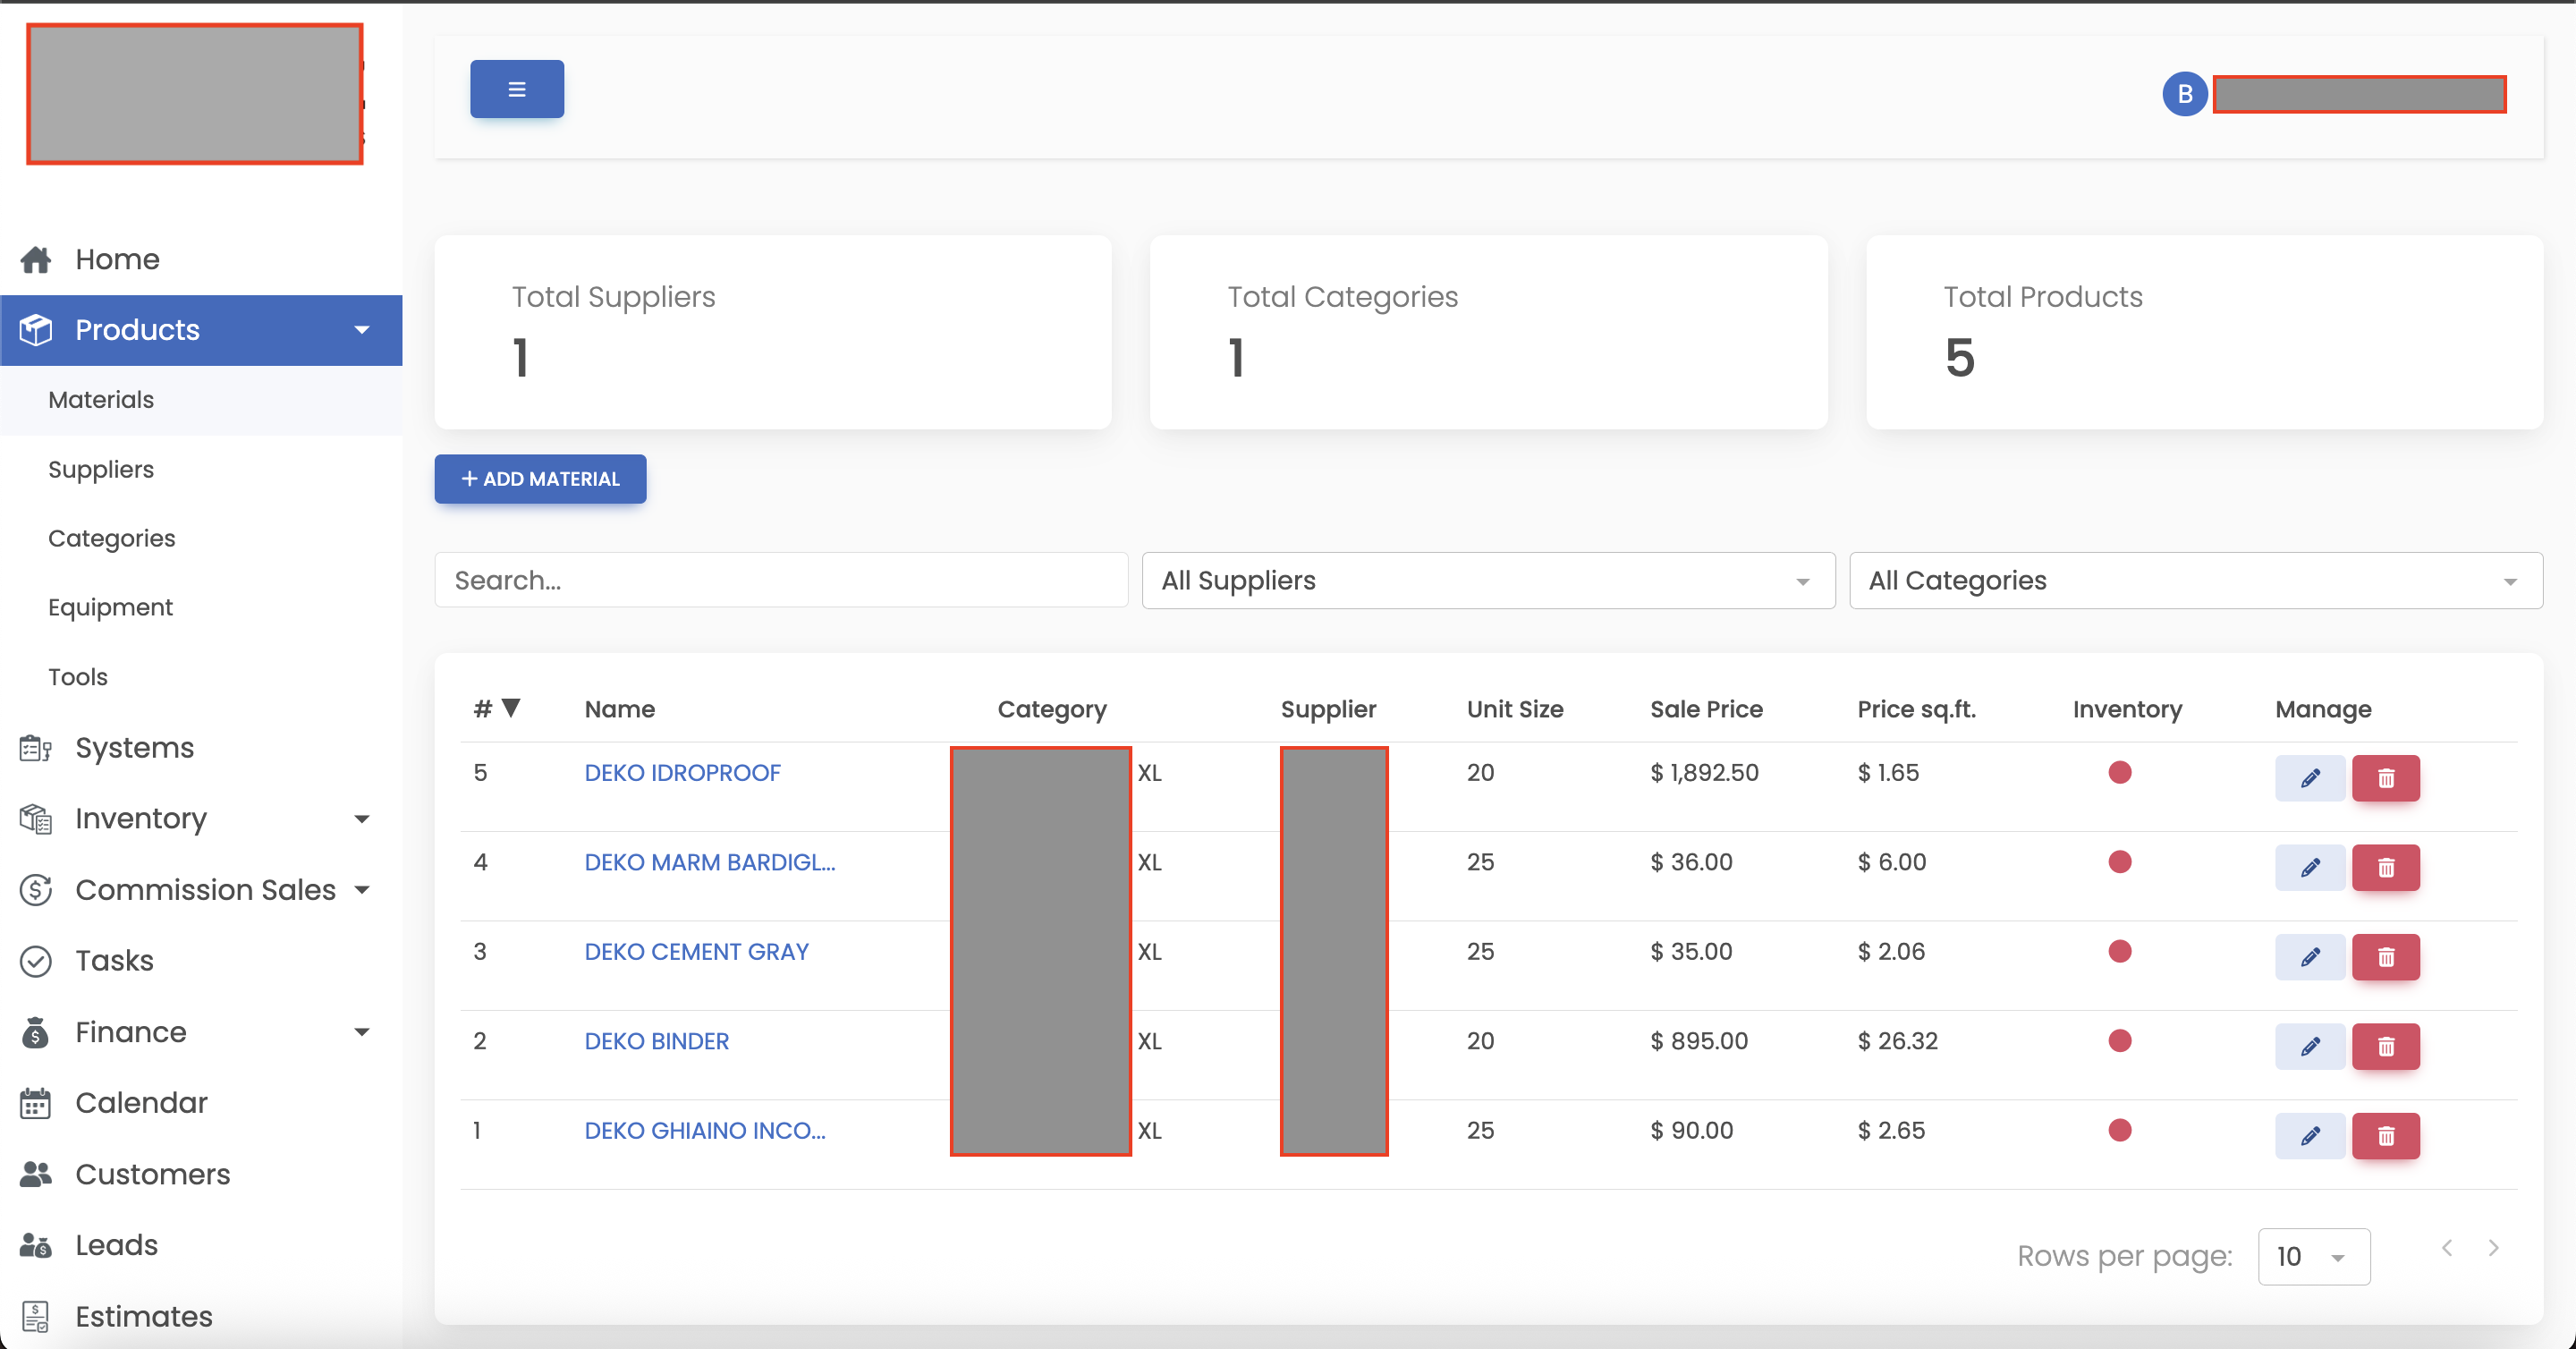Change the Rows per page value
This screenshot has width=2576, height=1349.
2313,1256
